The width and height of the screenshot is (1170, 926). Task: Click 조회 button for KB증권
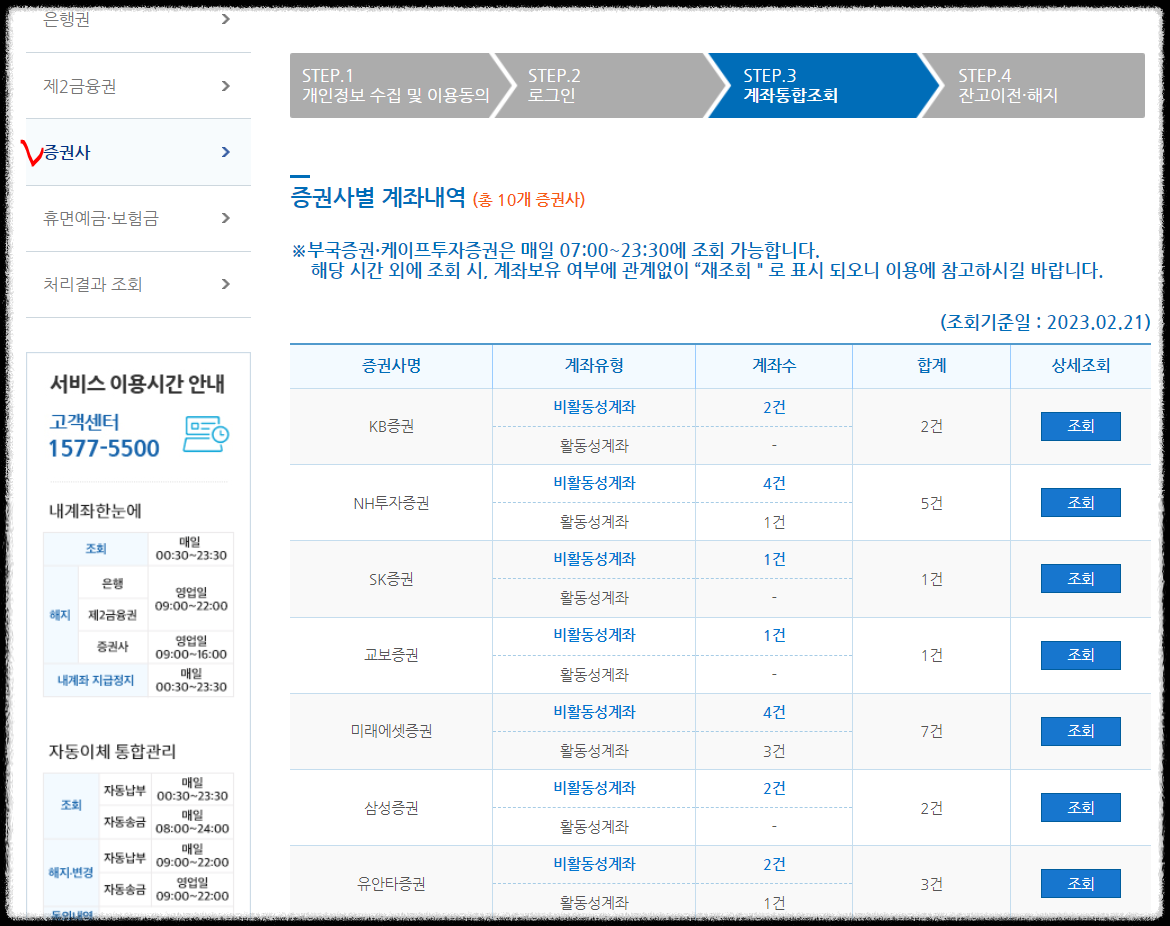(1080, 426)
